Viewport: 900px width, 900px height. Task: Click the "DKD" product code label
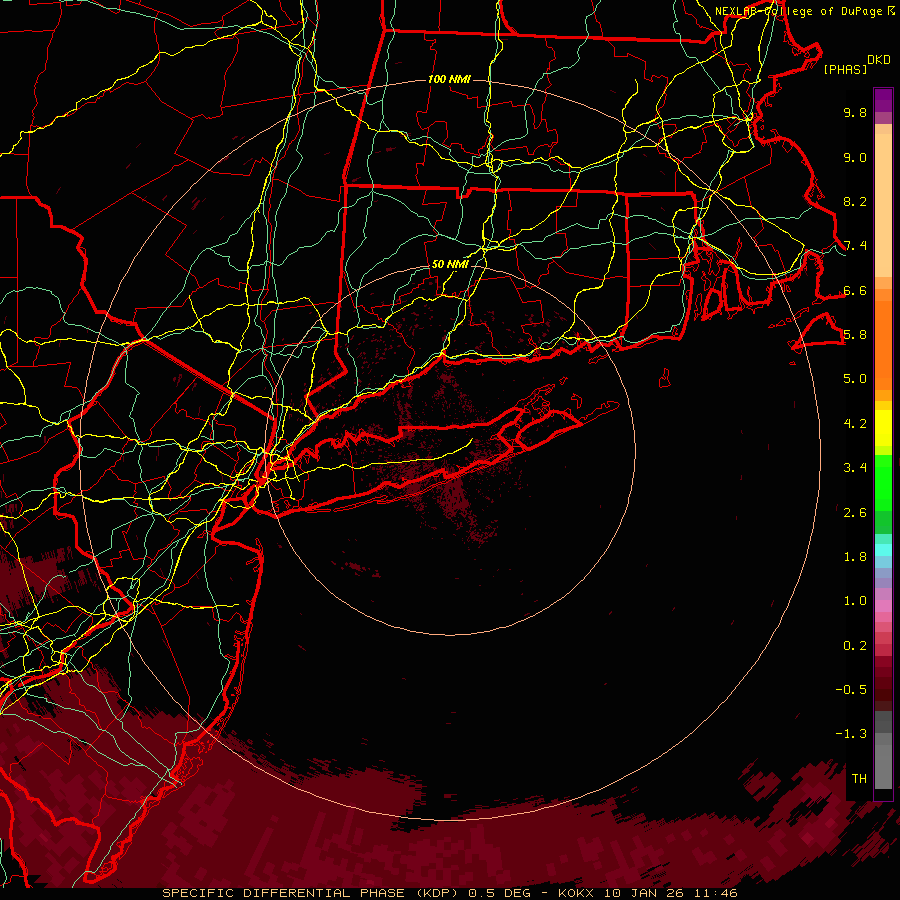click(x=879, y=60)
